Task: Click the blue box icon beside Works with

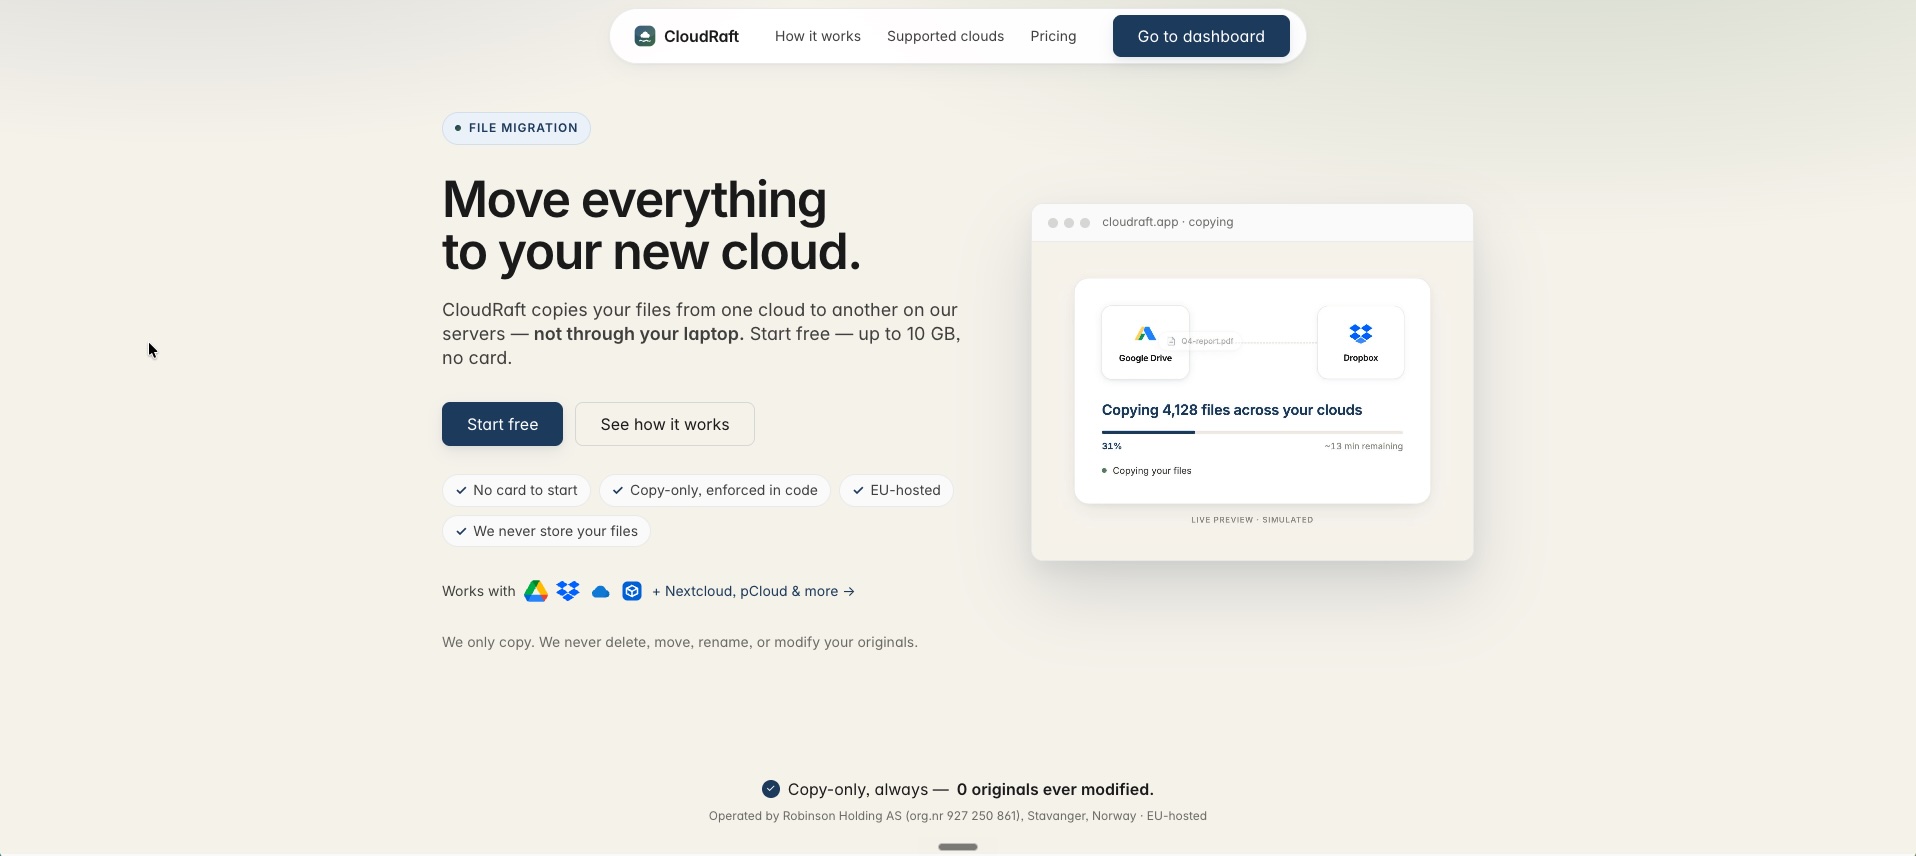Action: coord(632,591)
